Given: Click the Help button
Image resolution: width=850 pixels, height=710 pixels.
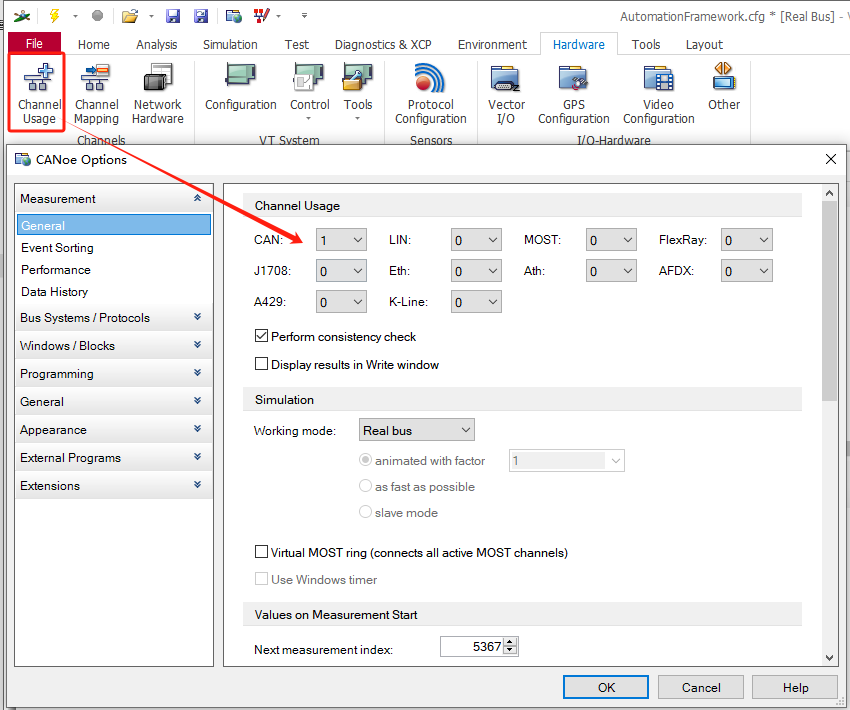Looking at the screenshot, I should point(795,687).
